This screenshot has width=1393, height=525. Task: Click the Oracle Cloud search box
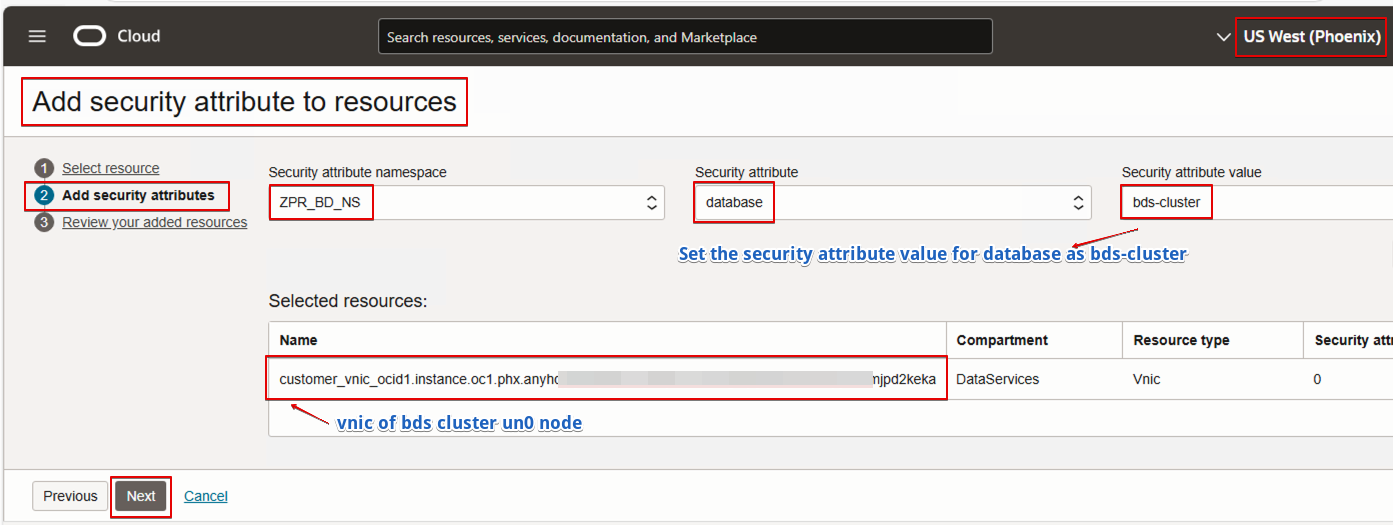[x=685, y=37]
